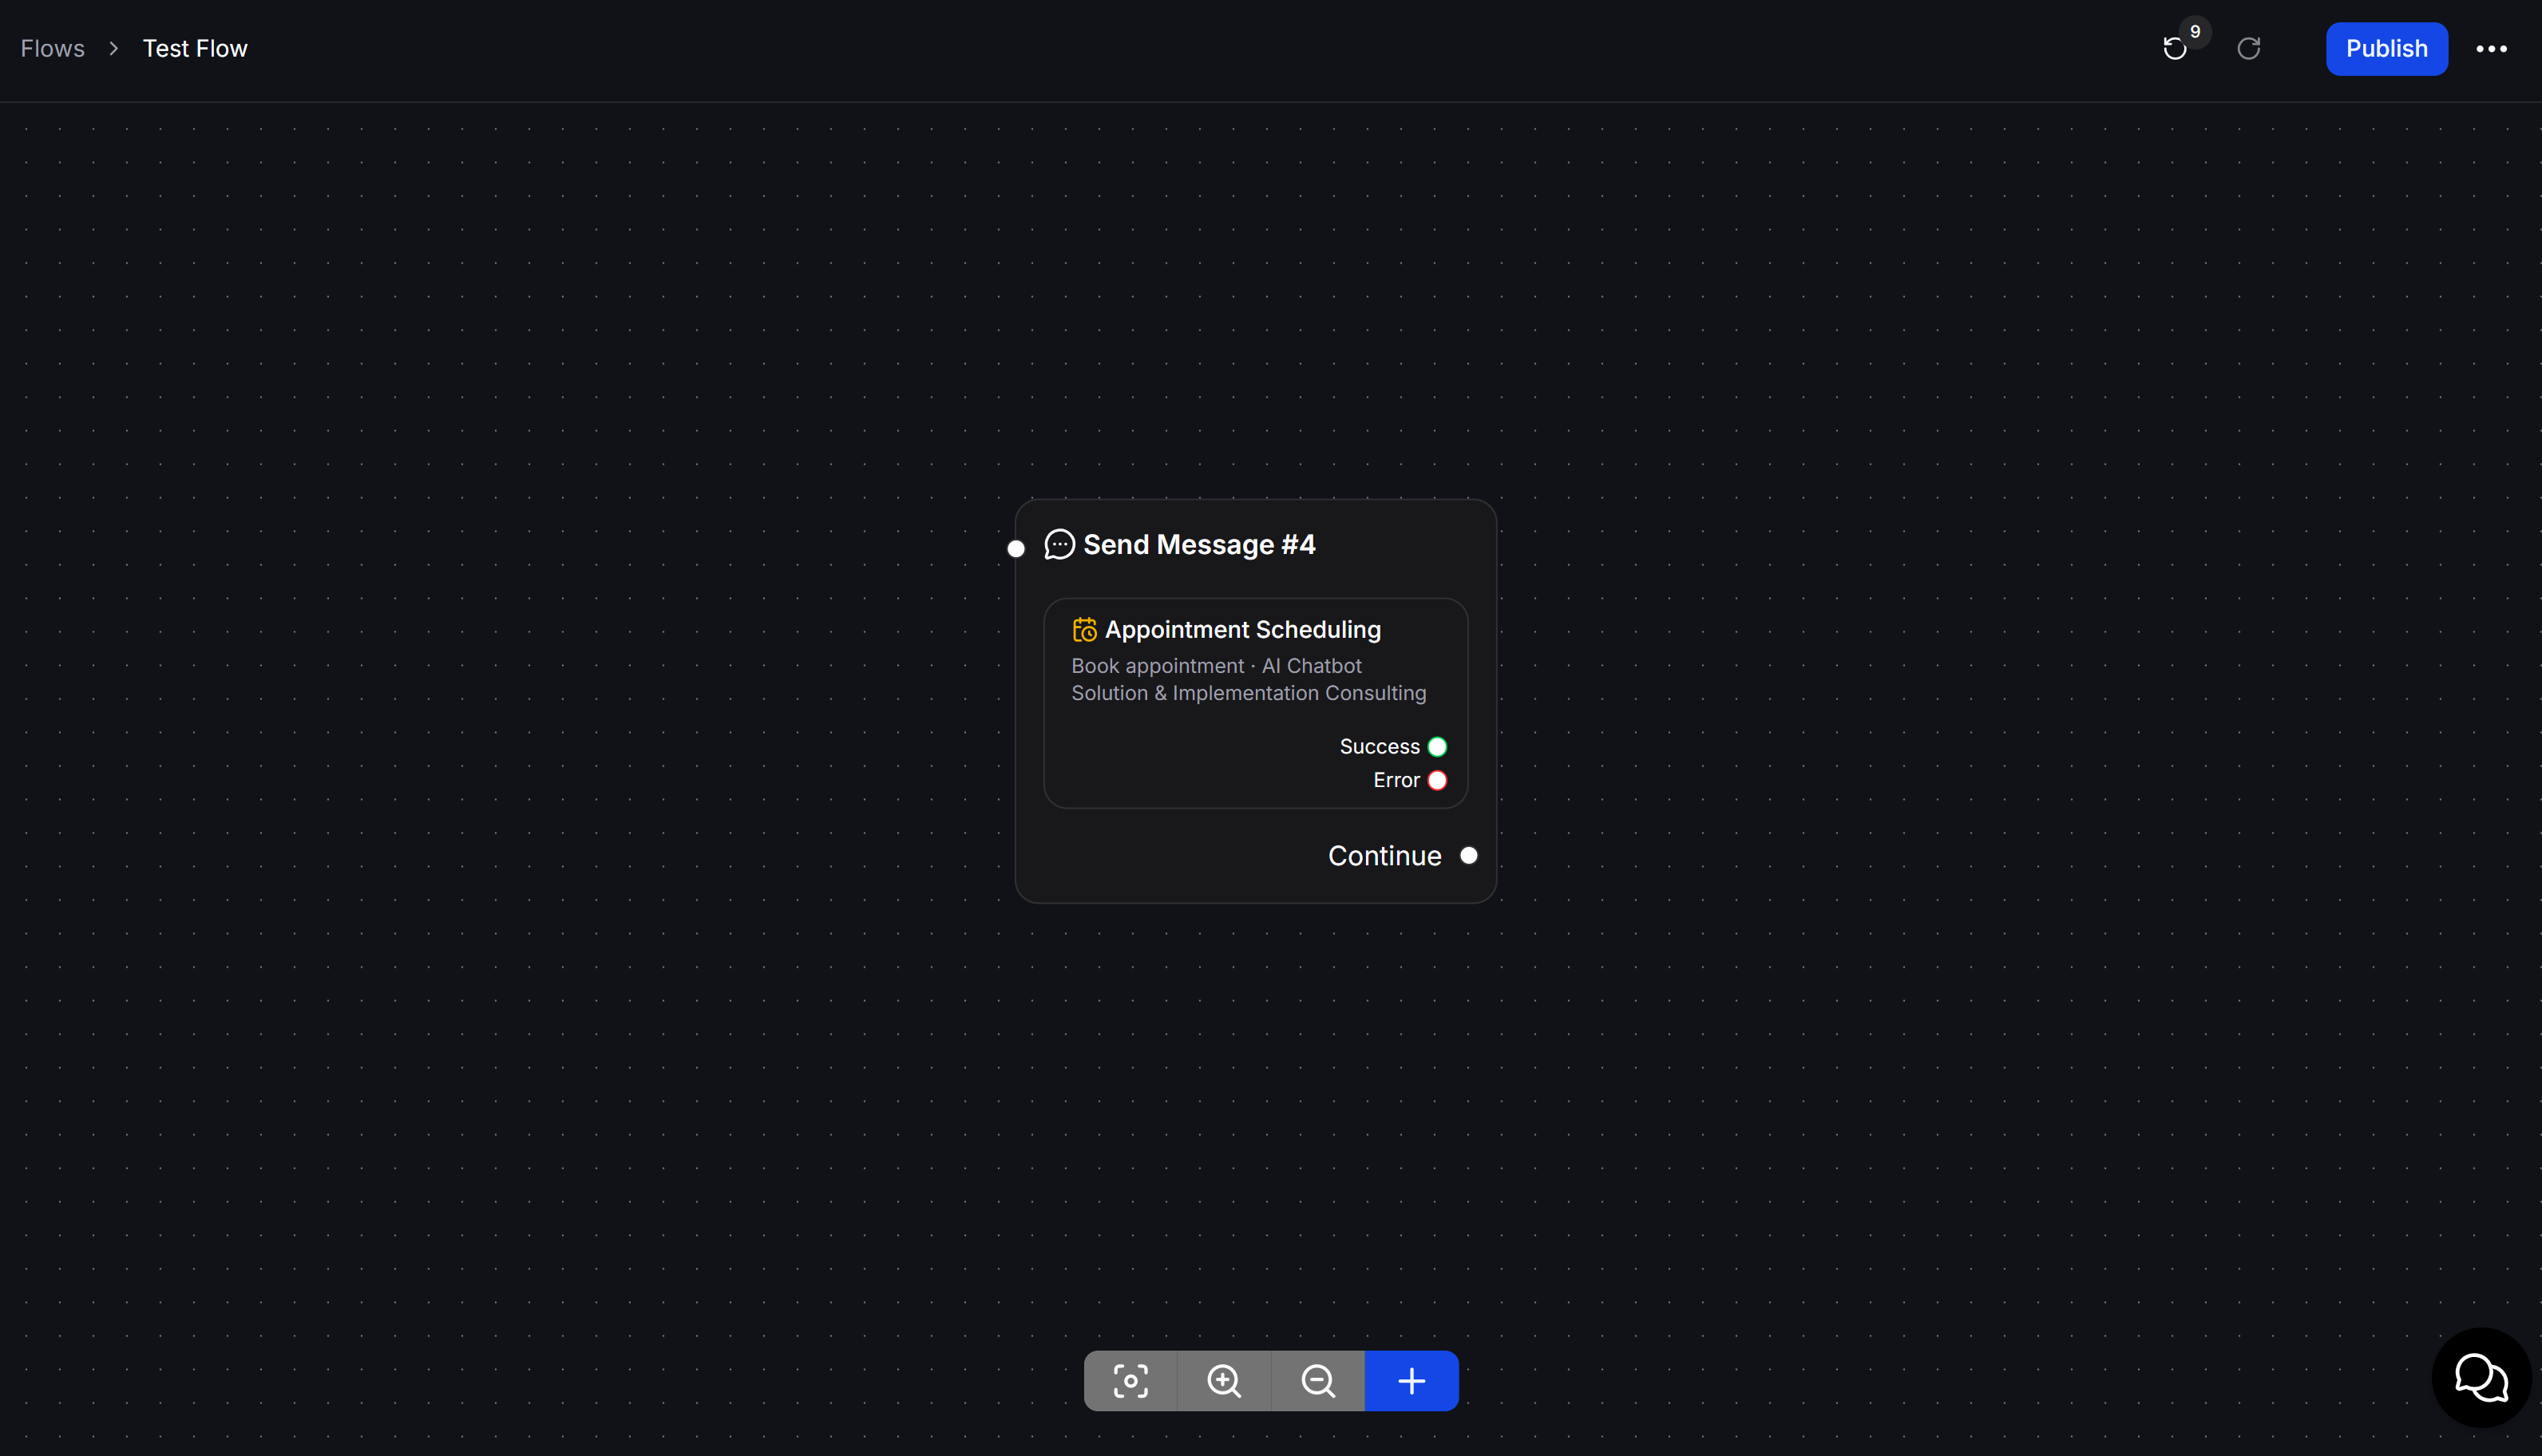Viewport: 2542px width, 1456px height.
Task: Click the Error label
Action: (x=1396, y=780)
